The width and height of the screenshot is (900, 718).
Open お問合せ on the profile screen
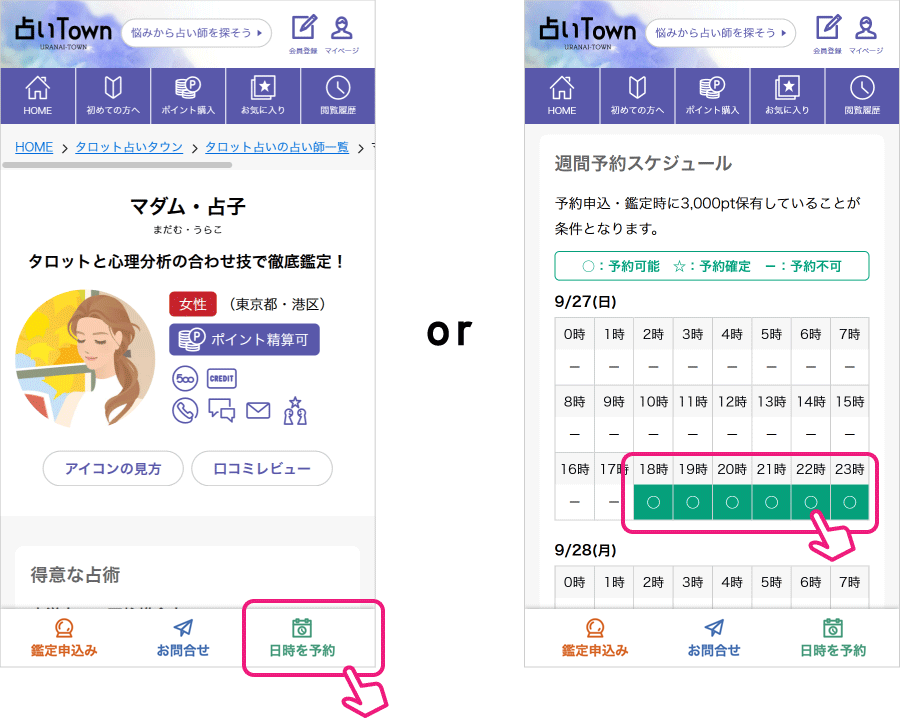coord(183,637)
